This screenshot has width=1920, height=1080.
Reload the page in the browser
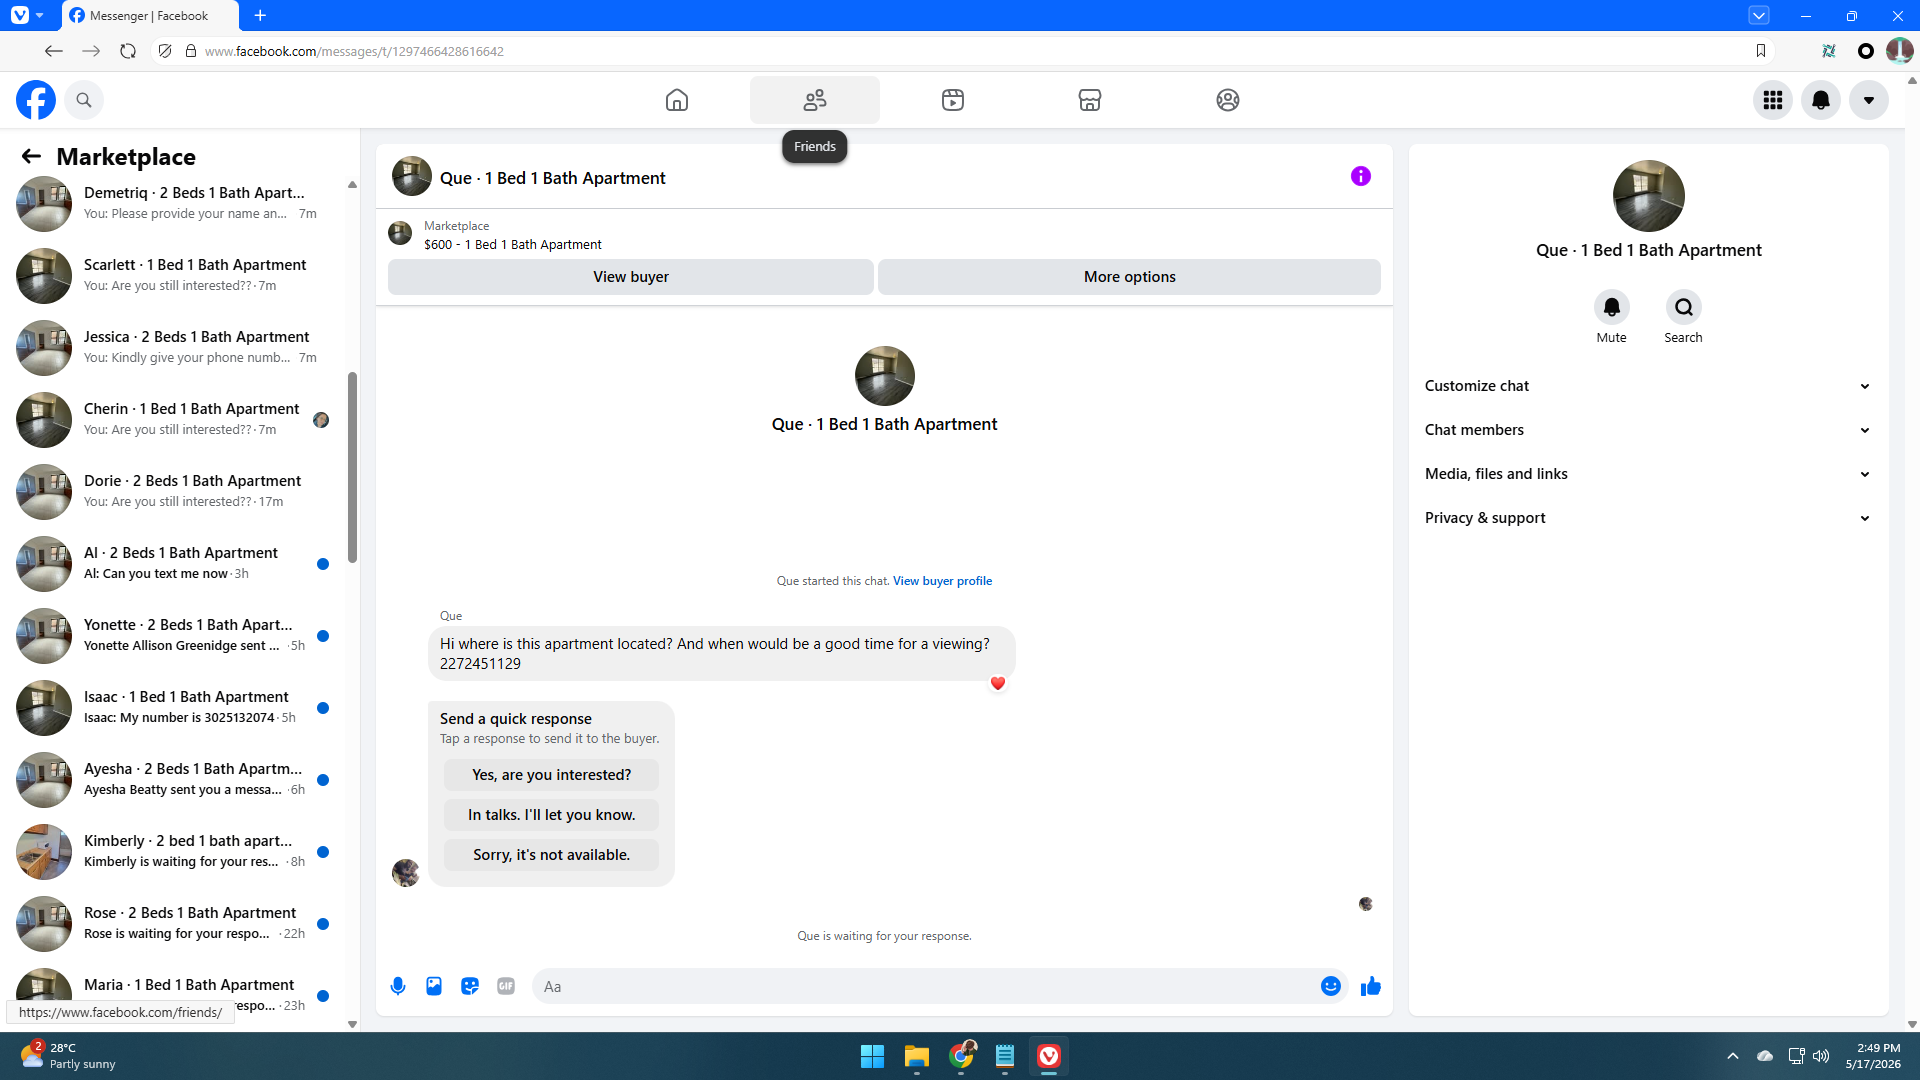click(128, 51)
